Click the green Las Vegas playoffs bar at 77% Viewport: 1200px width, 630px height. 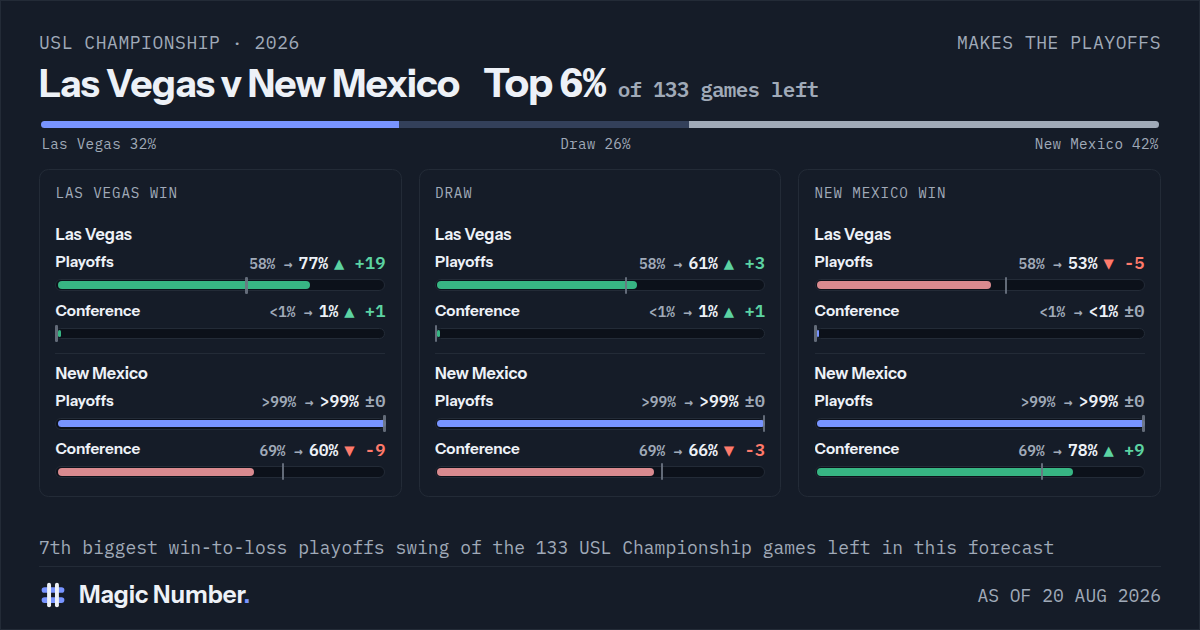click(x=184, y=285)
